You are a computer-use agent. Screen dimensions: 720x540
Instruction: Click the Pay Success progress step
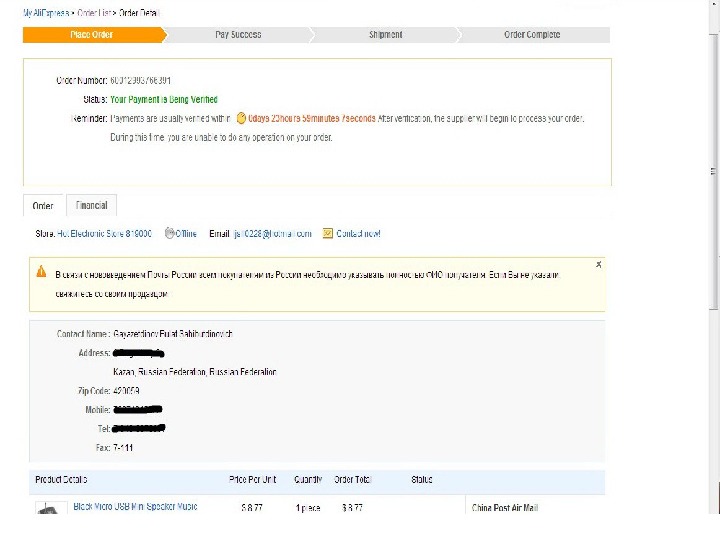pyautogui.click(x=238, y=35)
